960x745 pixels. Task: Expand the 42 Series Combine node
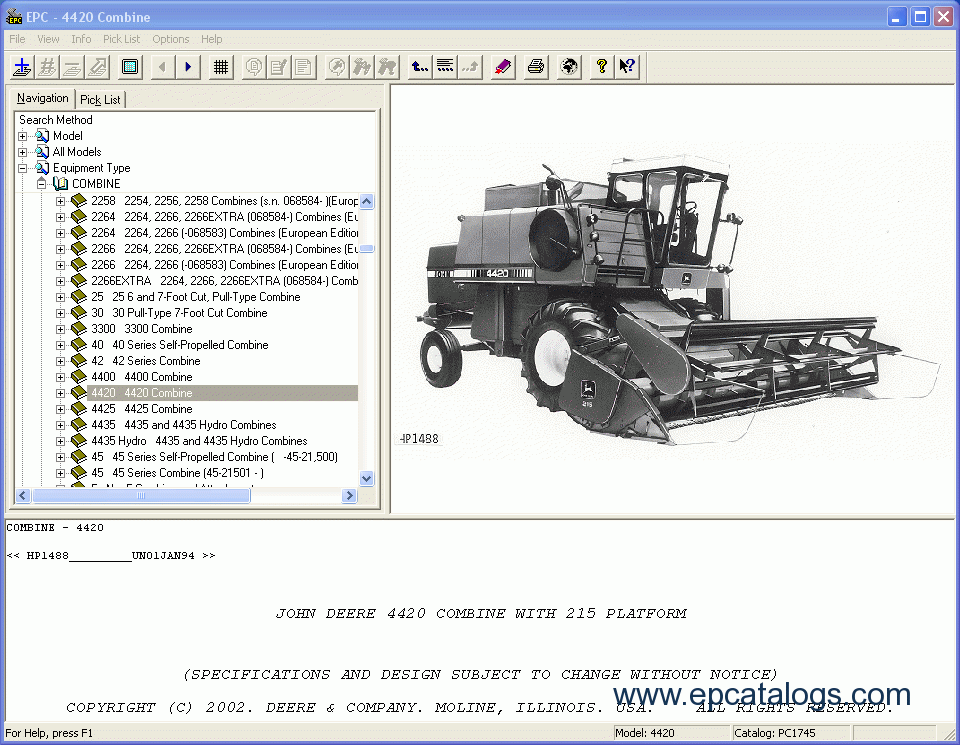[x=60, y=361]
